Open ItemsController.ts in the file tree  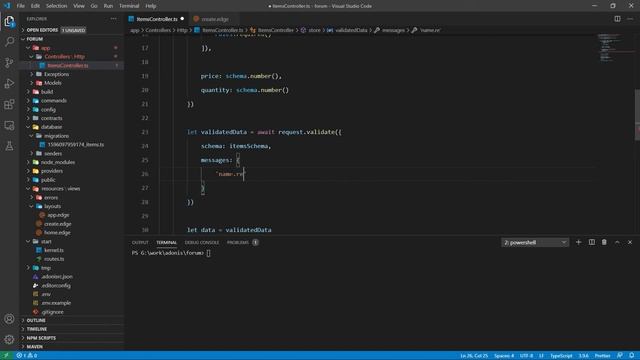[x=67, y=65]
